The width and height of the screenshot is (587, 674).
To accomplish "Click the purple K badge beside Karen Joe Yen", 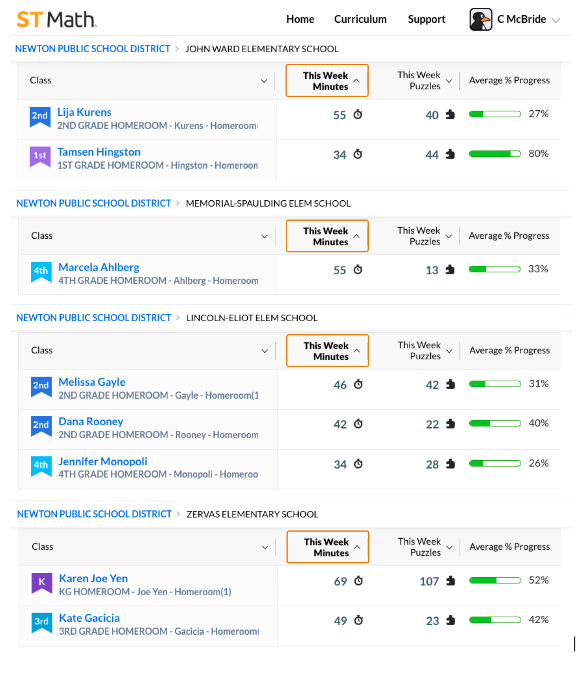I will (x=42, y=583).
